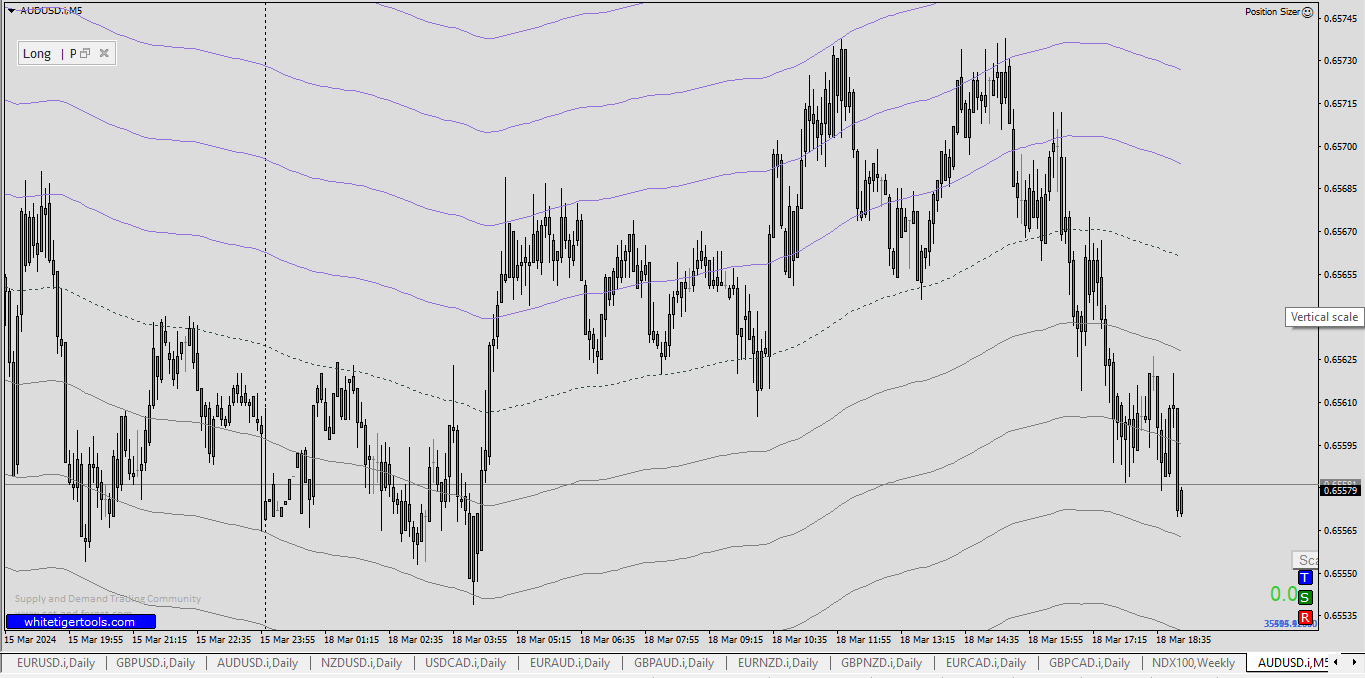
Task: Toggle the Long trade direction label
Action: [x=37, y=53]
